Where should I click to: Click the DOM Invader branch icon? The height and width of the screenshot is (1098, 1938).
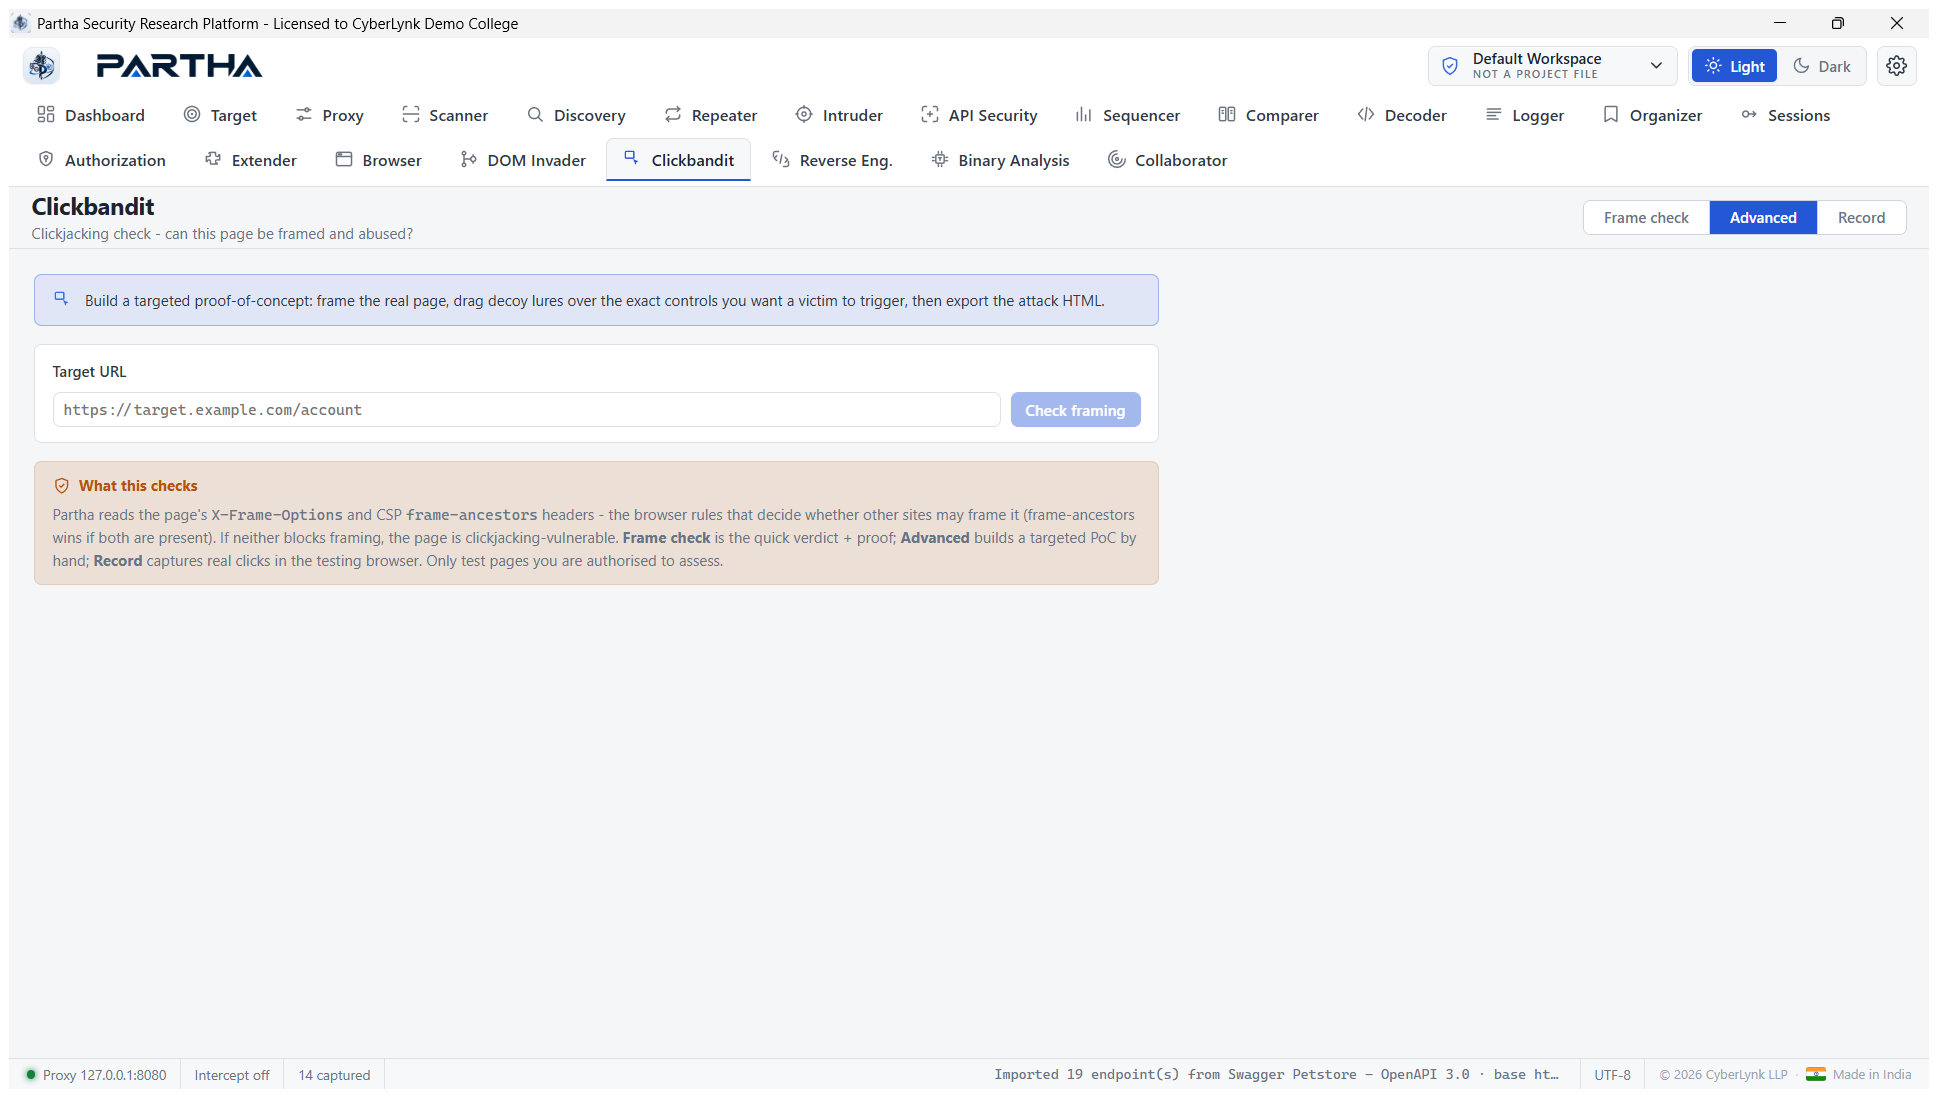[x=469, y=160]
